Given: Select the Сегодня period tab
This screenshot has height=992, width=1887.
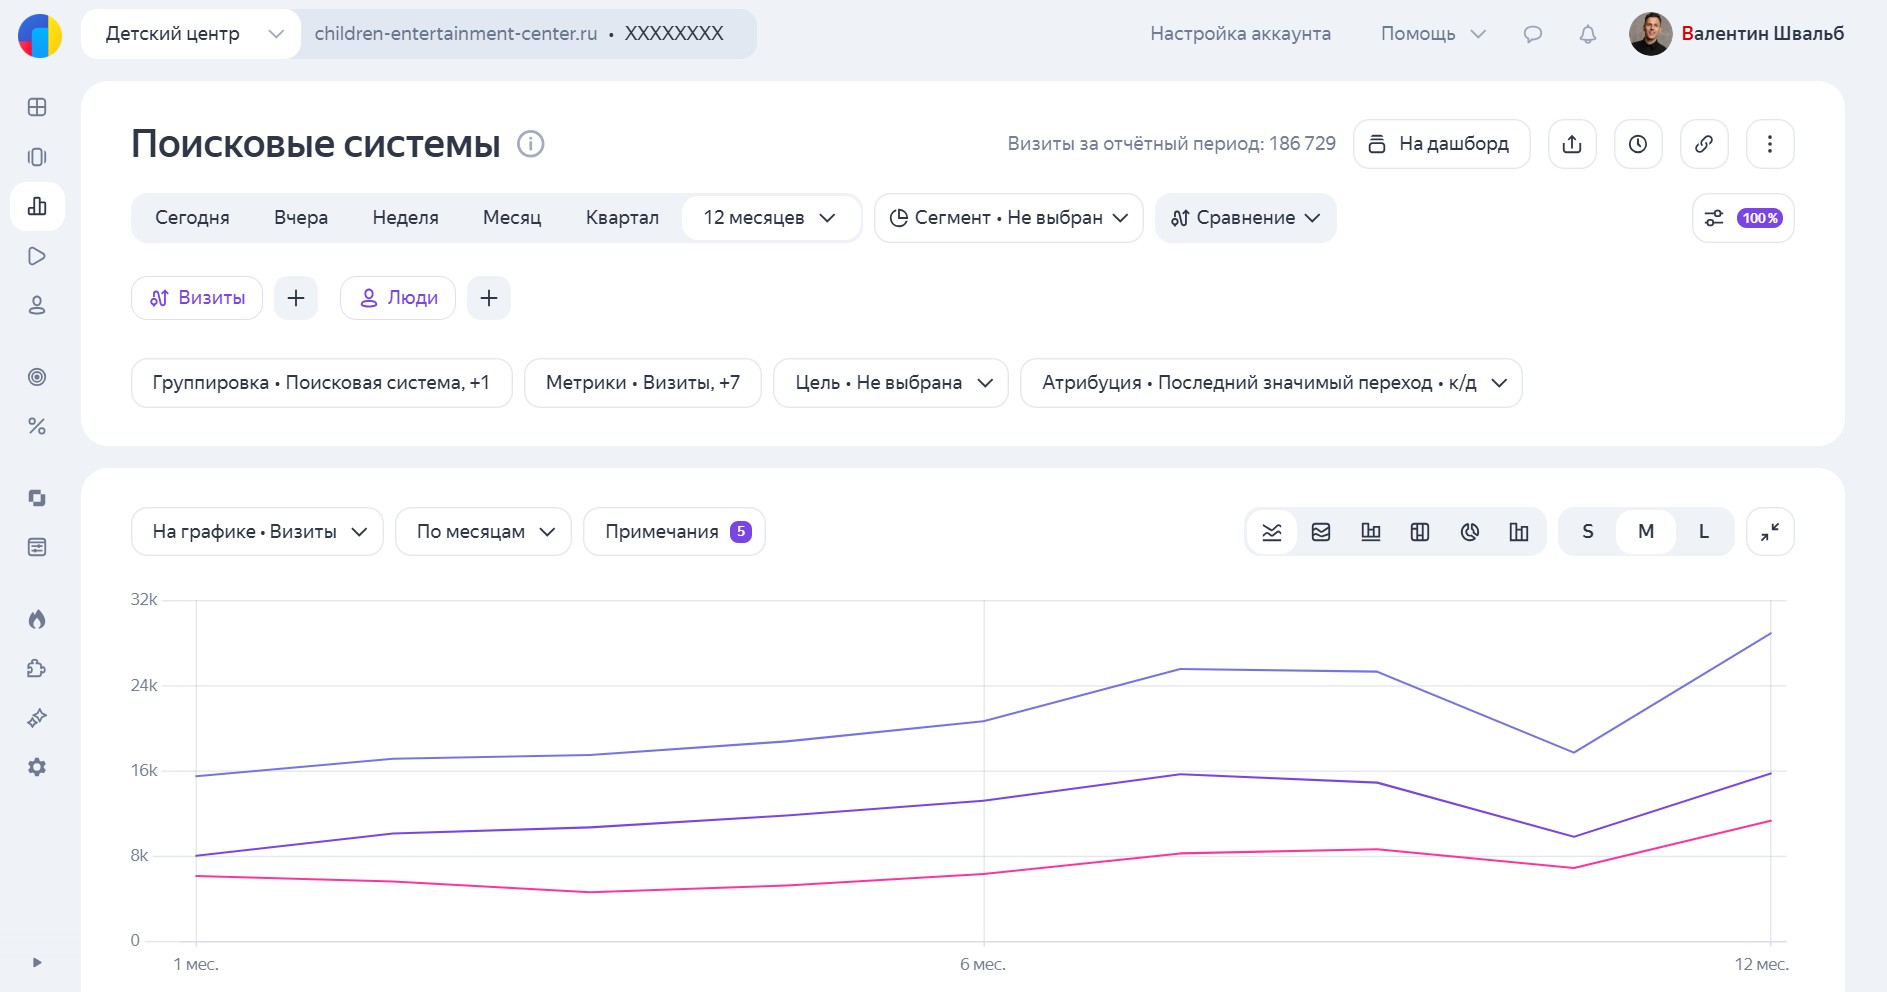Looking at the screenshot, I should [192, 218].
